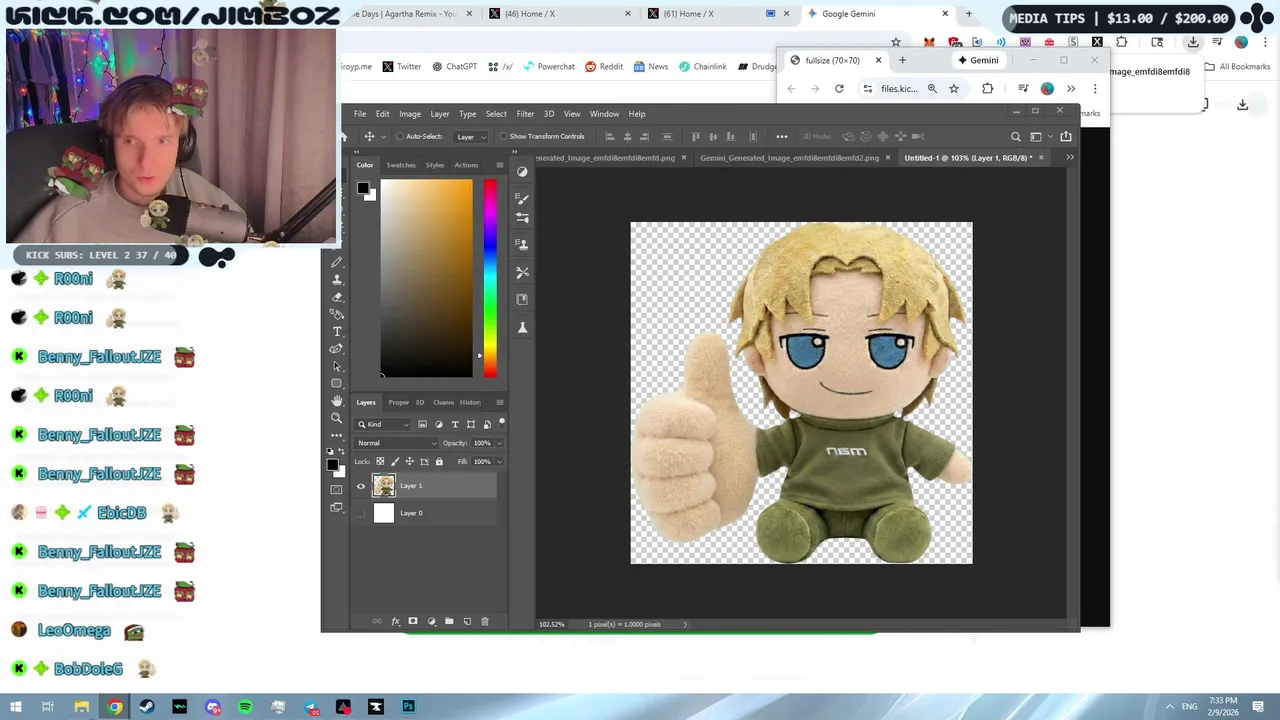Screen dimensions: 1280x720
Task: Open the Image menu
Action: pyautogui.click(x=410, y=114)
